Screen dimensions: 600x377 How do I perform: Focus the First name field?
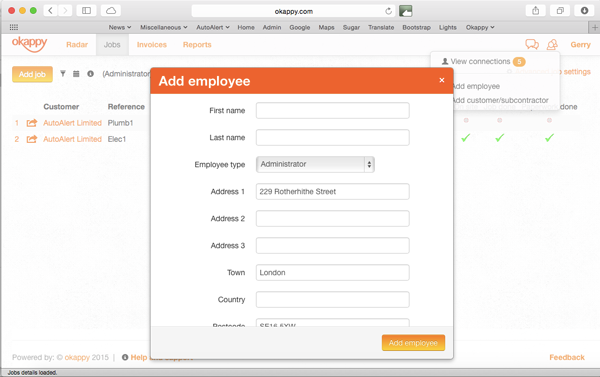(x=333, y=110)
